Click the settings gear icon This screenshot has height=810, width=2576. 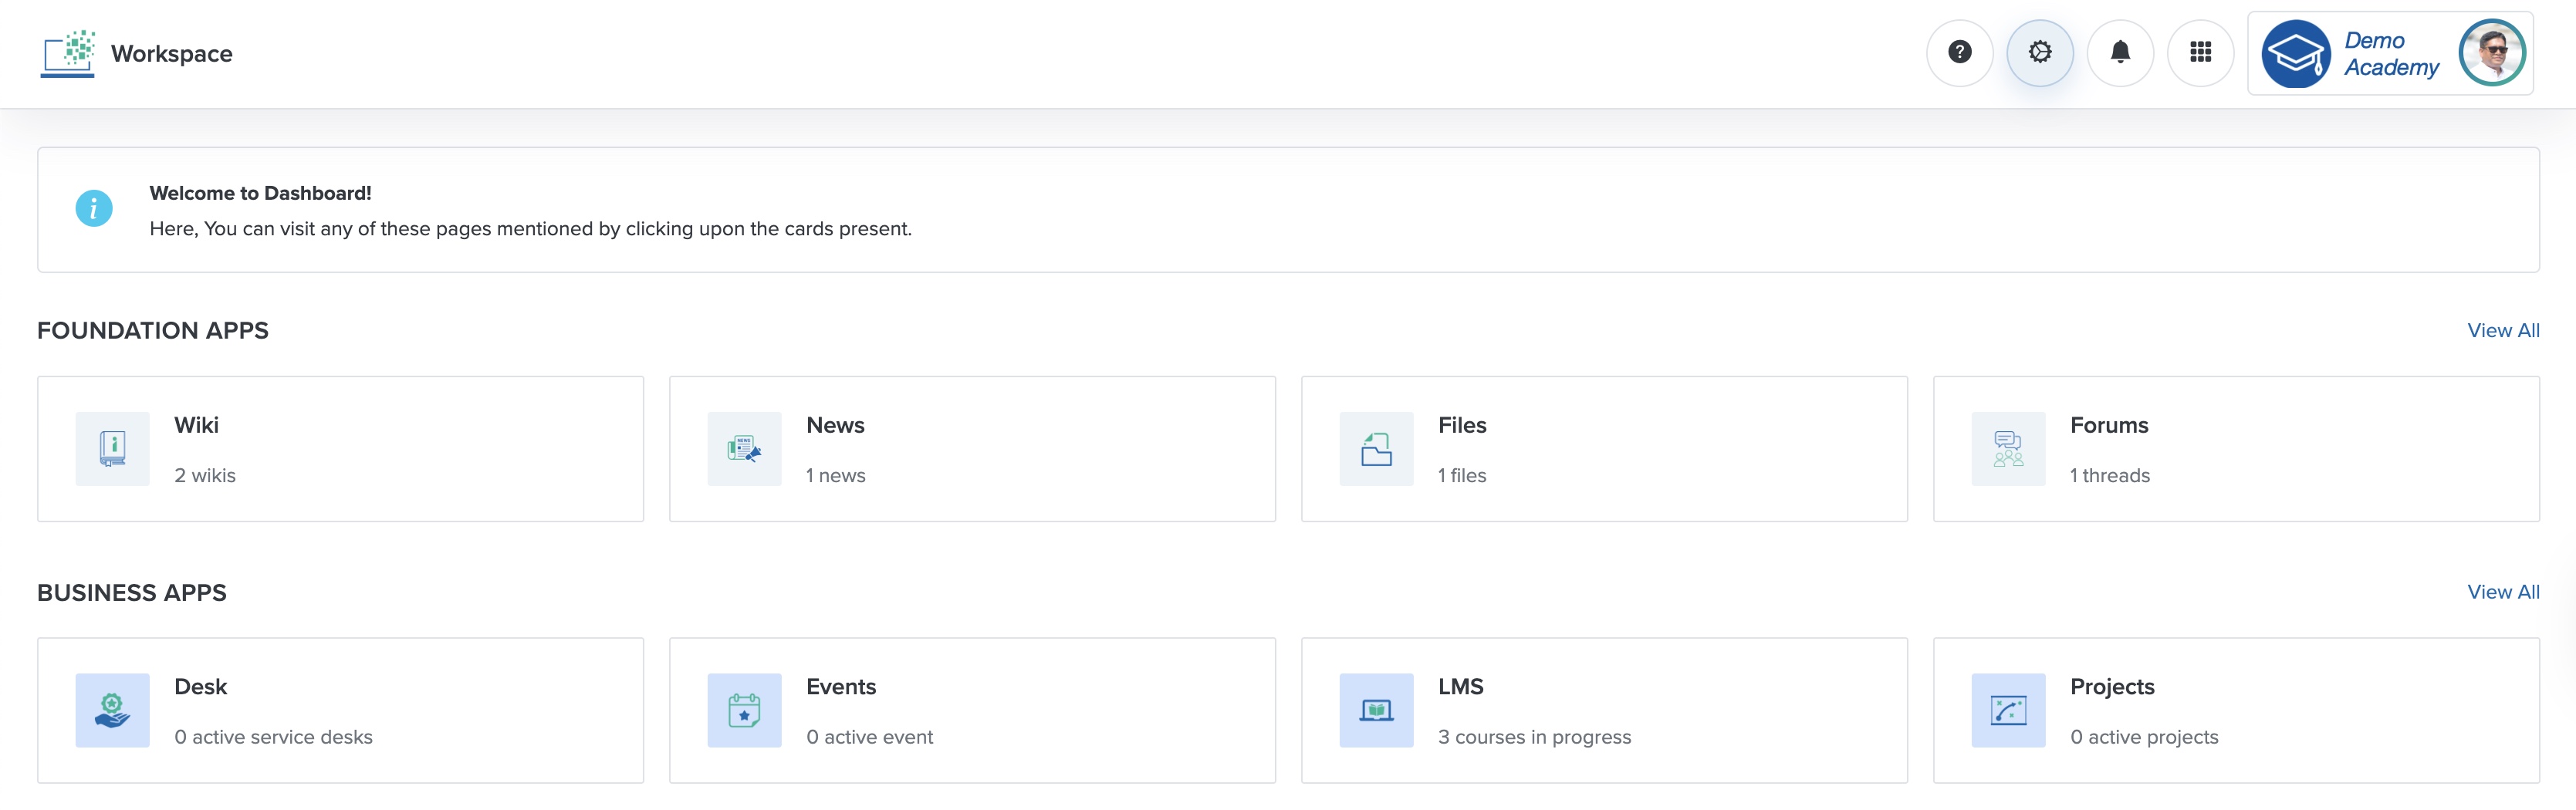2040,53
